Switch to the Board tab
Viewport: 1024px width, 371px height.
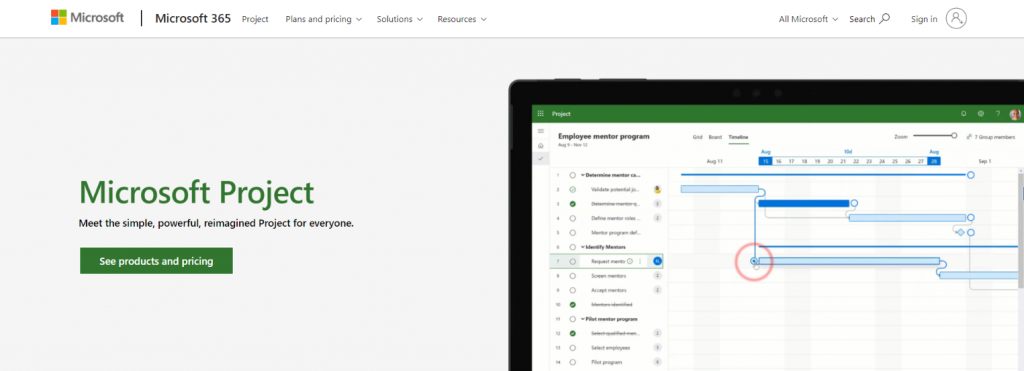tap(715, 137)
